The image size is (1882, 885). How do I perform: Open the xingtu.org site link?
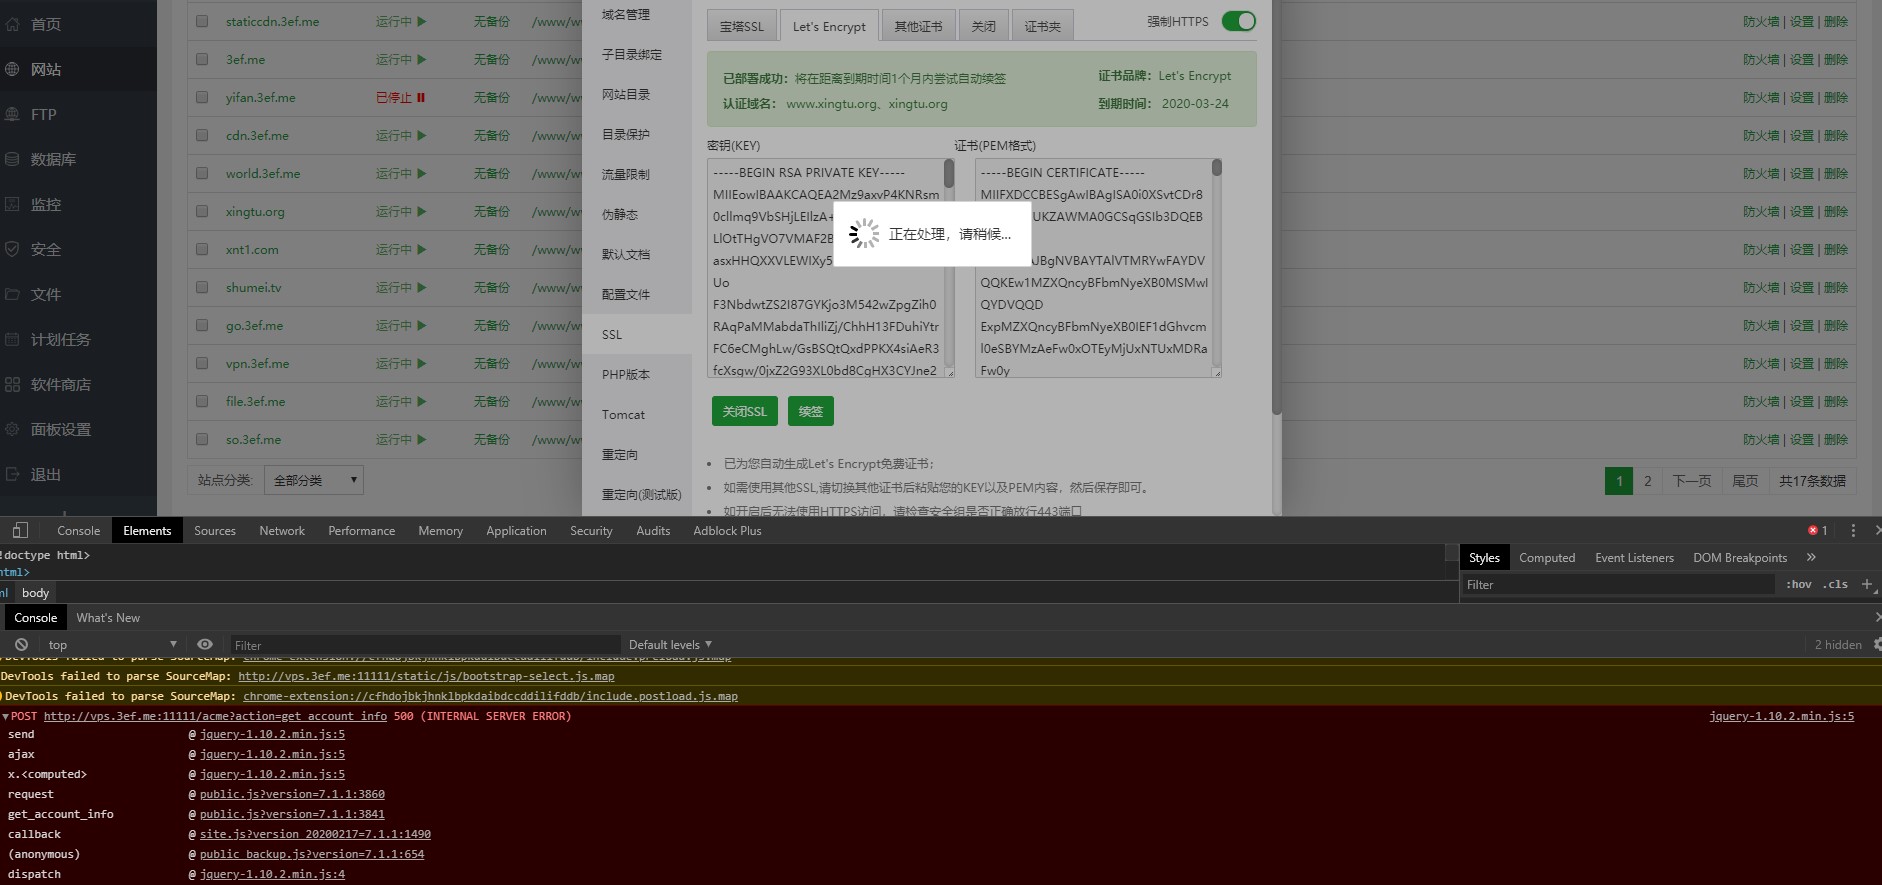point(255,211)
